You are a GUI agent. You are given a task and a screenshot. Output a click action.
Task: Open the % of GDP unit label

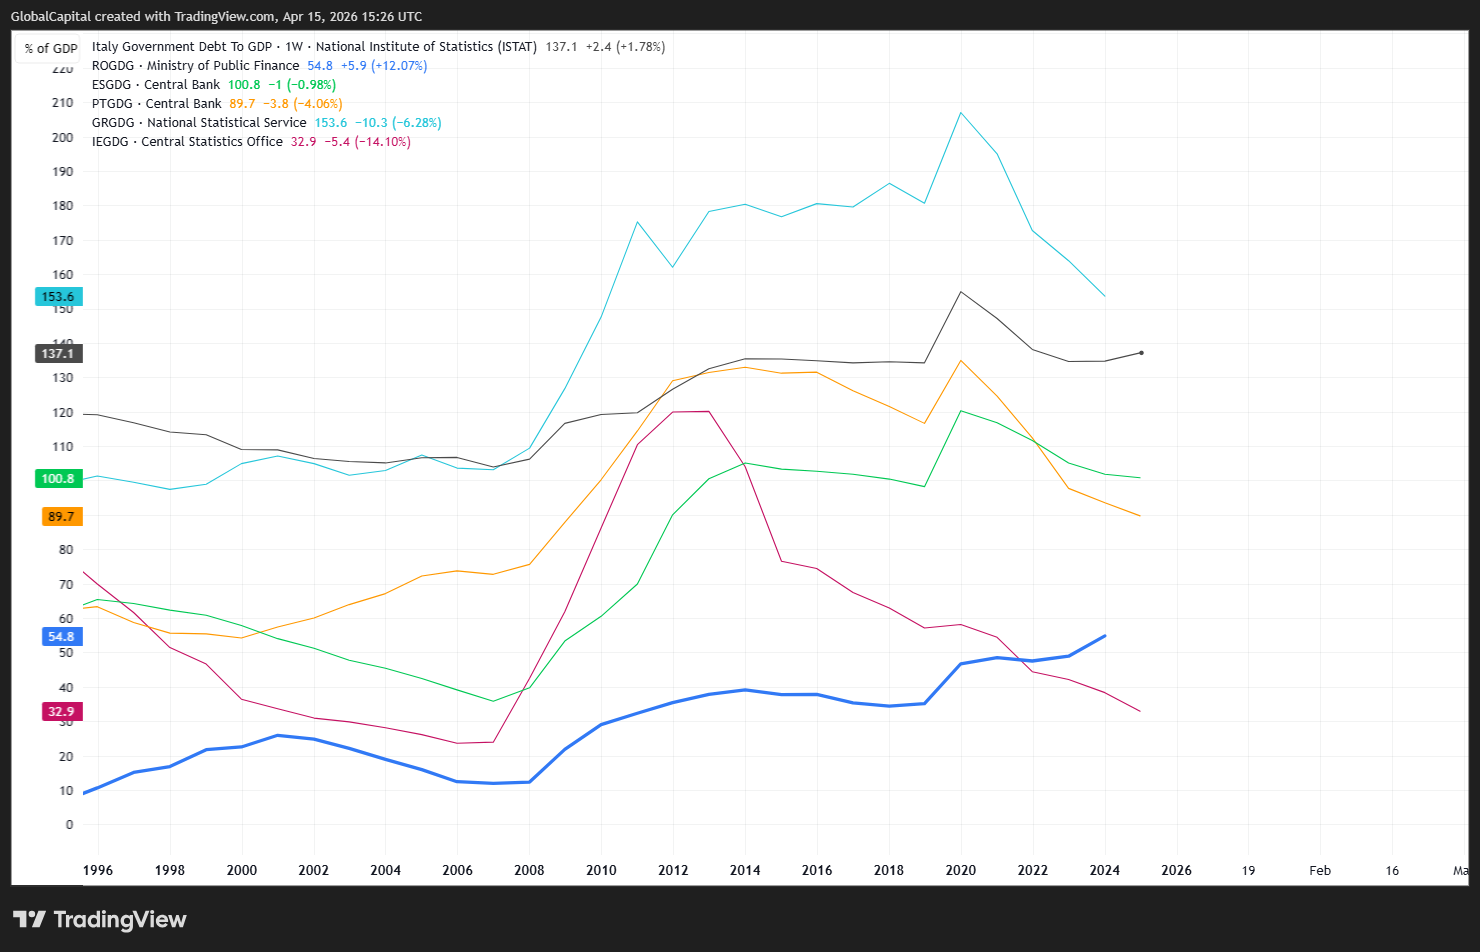(49, 48)
